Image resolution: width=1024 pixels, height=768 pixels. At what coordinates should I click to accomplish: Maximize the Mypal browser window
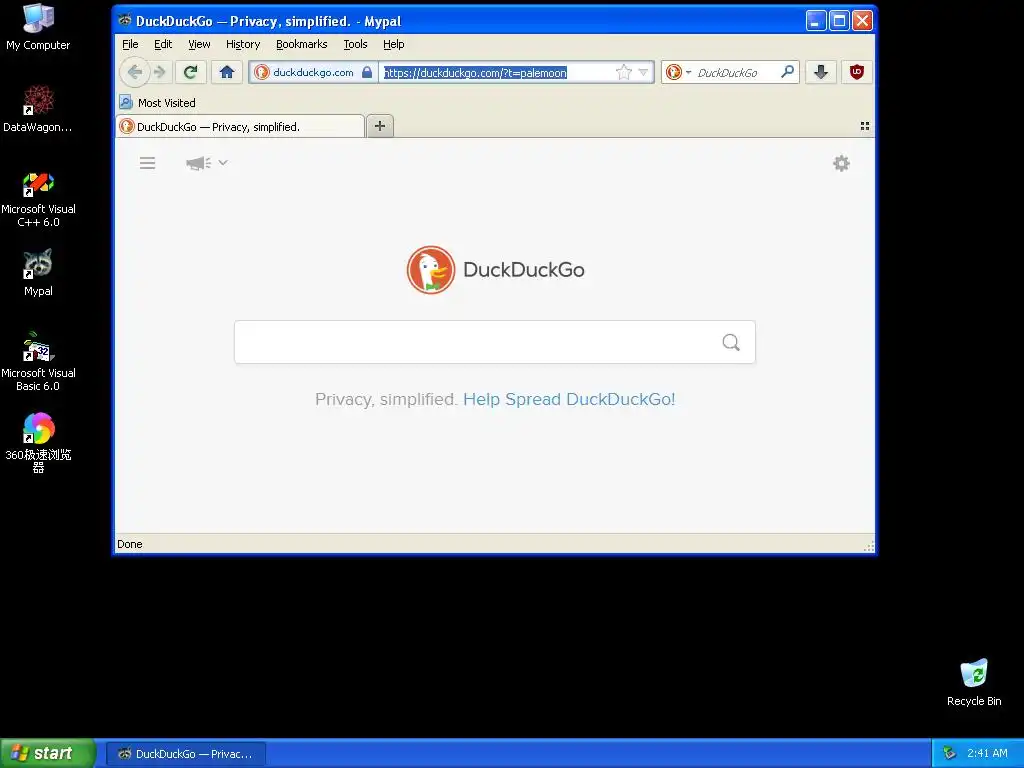pos(839,21)
